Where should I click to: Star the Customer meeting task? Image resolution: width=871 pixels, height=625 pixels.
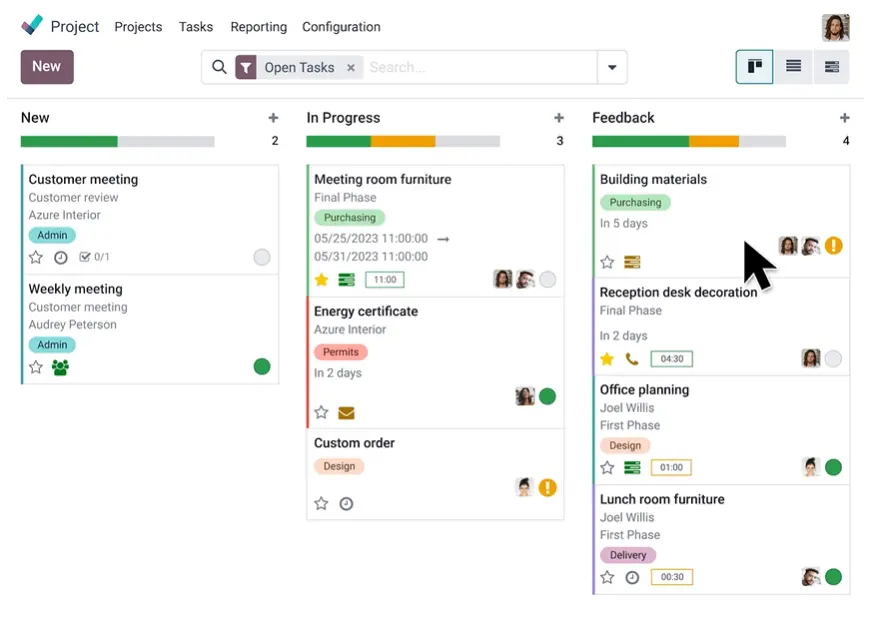[36, 257]
